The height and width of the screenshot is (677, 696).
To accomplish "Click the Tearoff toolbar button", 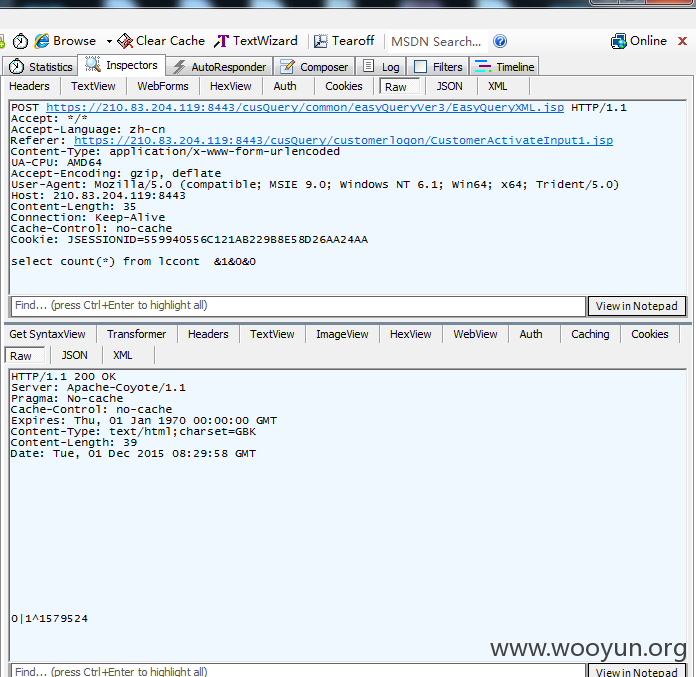I will click(344, 41).
